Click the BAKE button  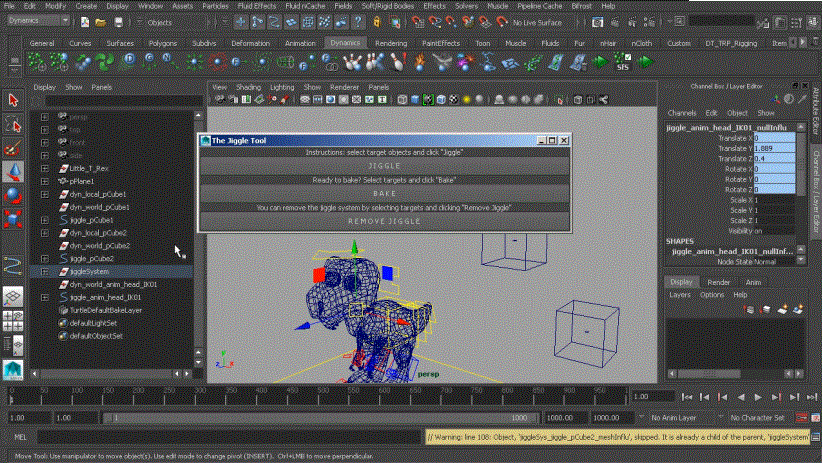(x=384, y=193)
